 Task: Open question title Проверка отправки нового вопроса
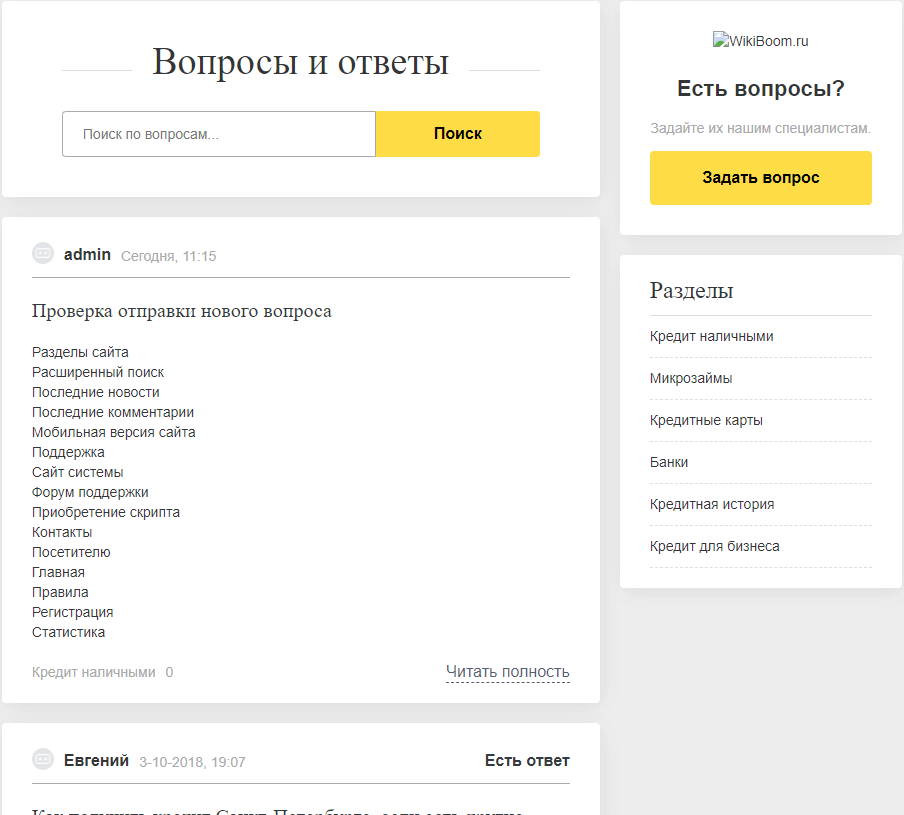tap(181, 311)
